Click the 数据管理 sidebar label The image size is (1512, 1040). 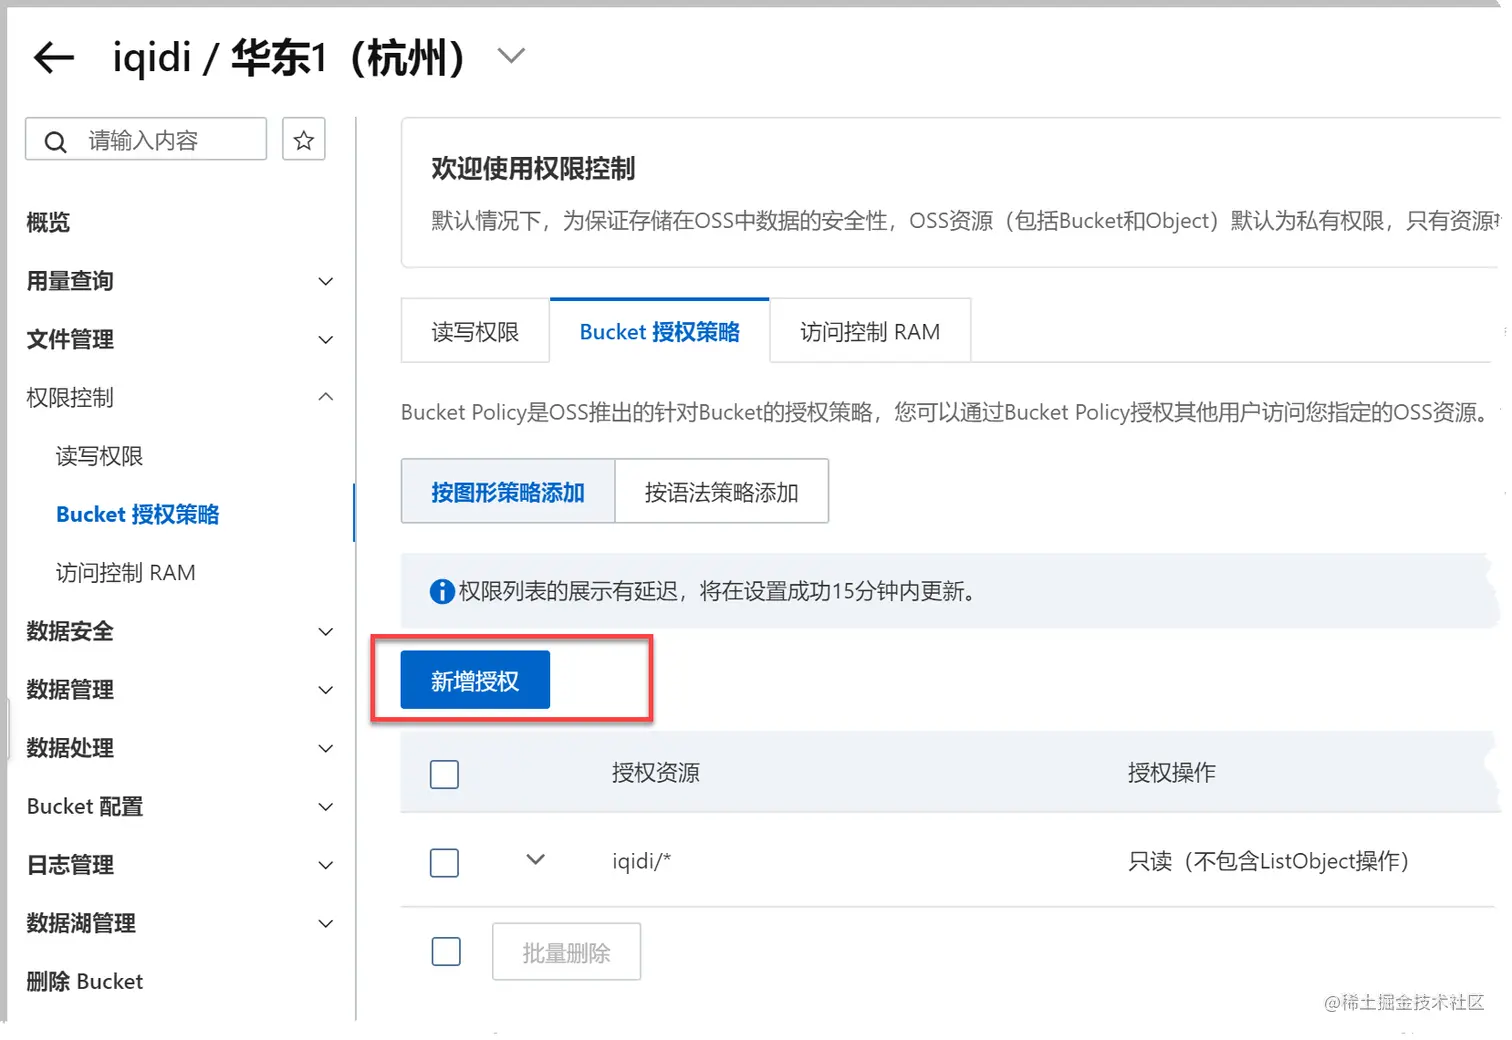(x=70, y=689)
